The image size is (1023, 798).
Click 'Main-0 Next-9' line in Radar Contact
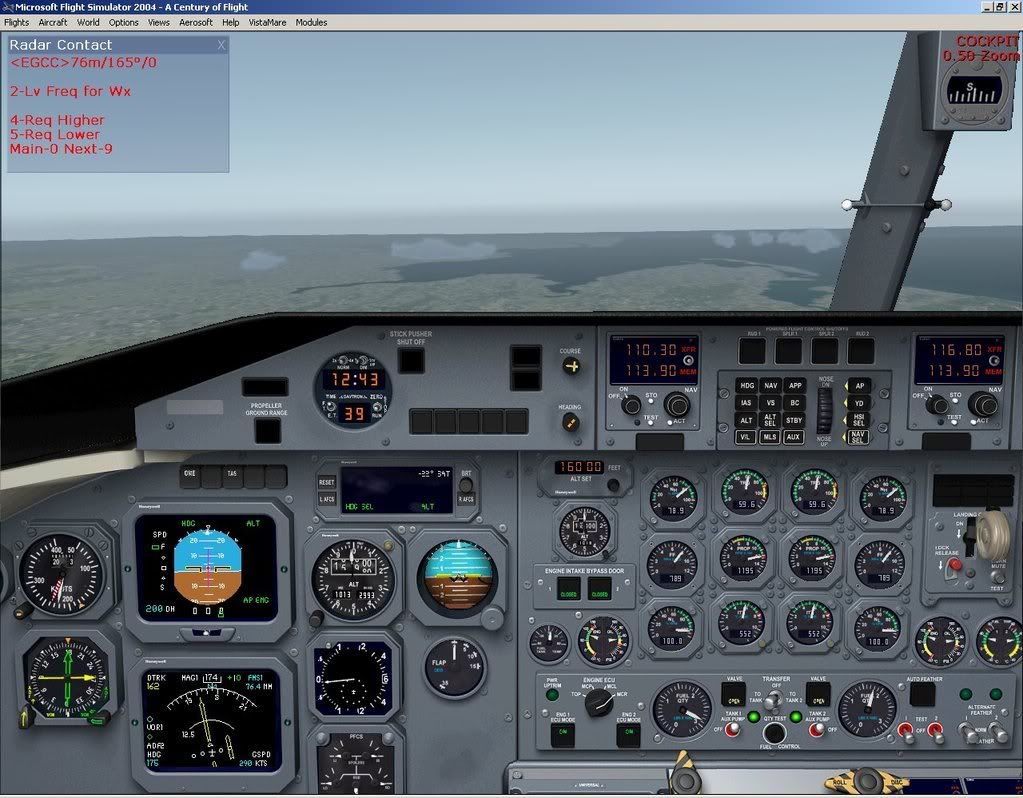point(61,149)
